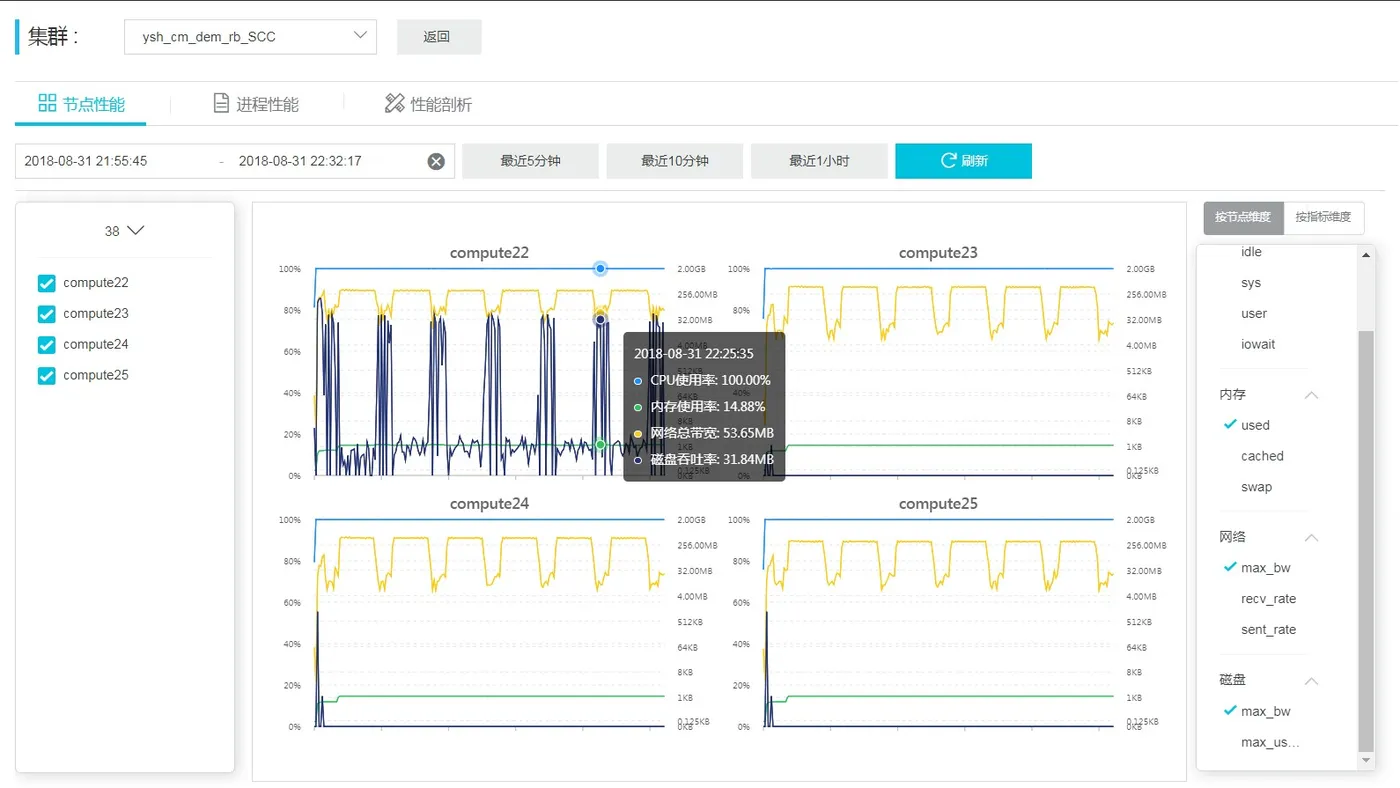1400x788 pixels.
Task: Click the document icon beside 进程性能
Action: 221,103
